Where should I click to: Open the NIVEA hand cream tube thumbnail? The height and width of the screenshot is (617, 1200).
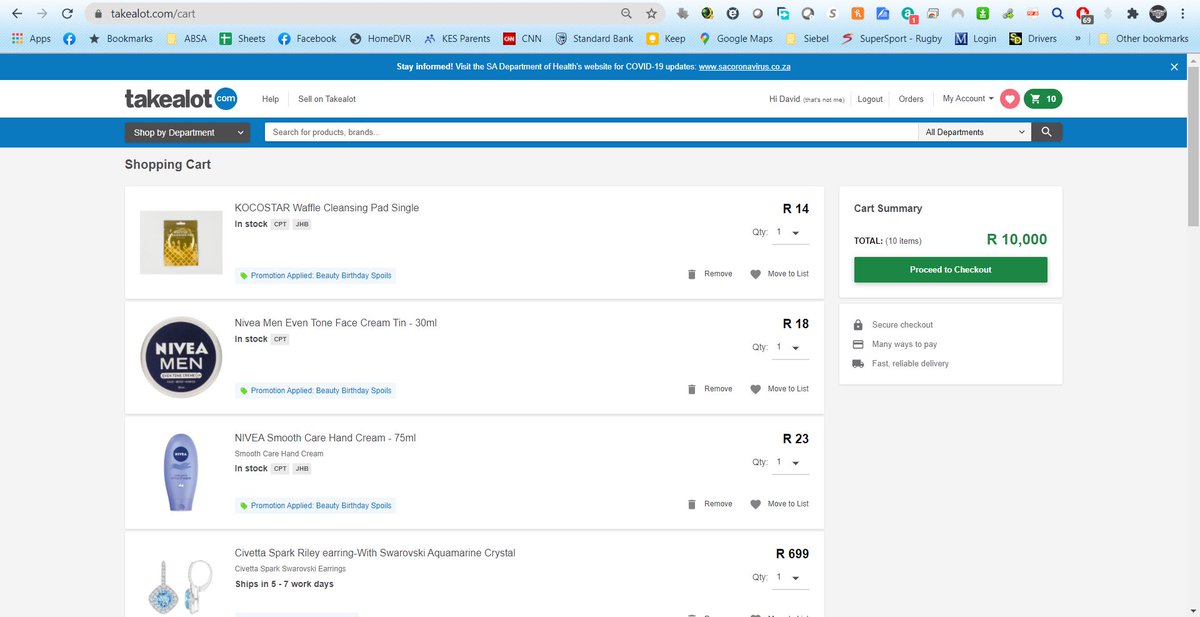(x=181, y=472)
